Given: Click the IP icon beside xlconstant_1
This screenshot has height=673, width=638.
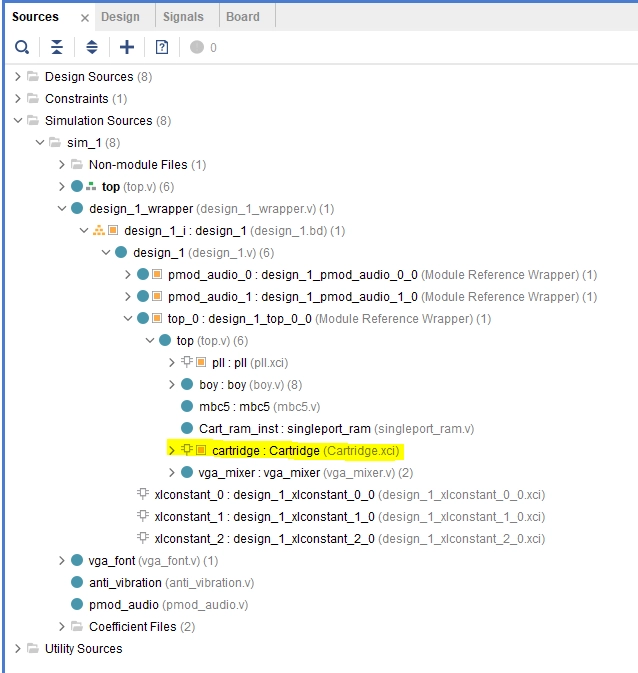Looking at the screenshot, I should [x=143, y=516].
